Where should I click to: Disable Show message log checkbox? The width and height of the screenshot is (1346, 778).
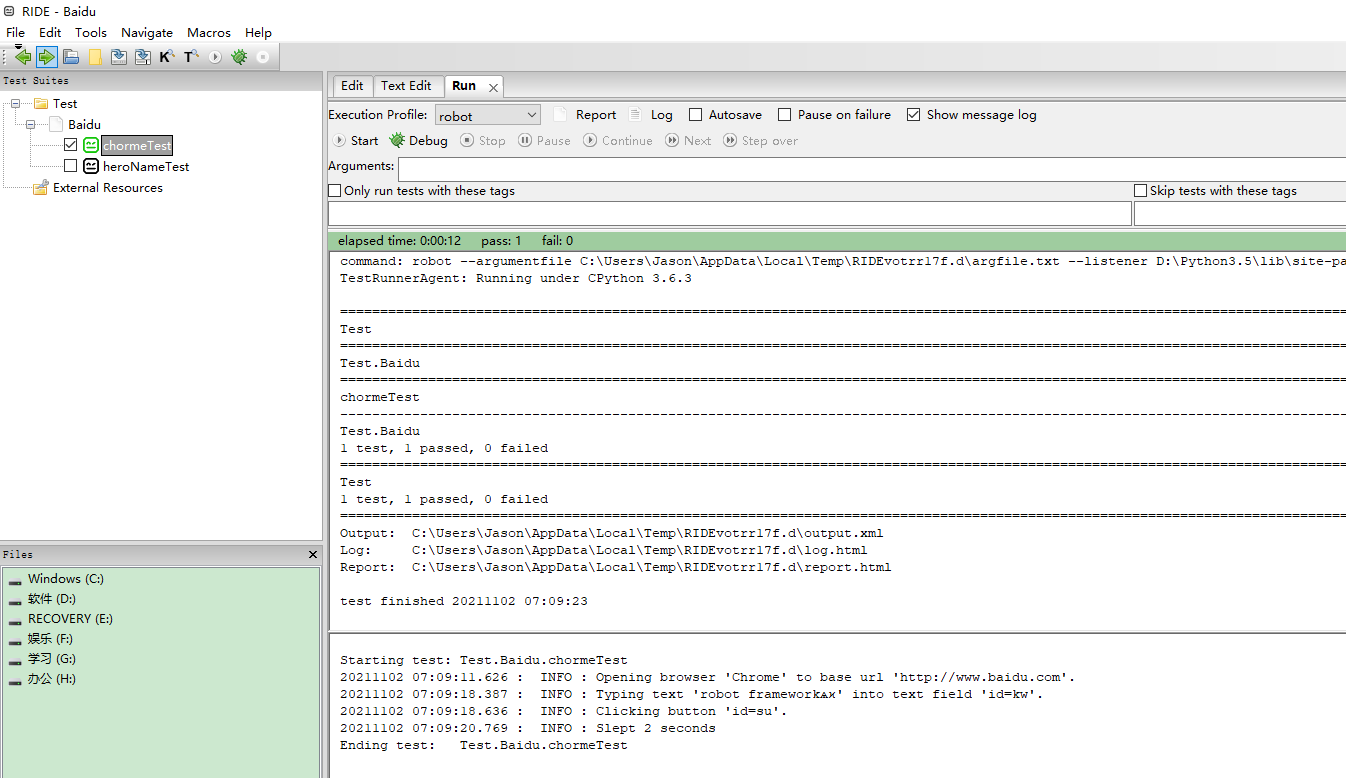pos(913,115)
